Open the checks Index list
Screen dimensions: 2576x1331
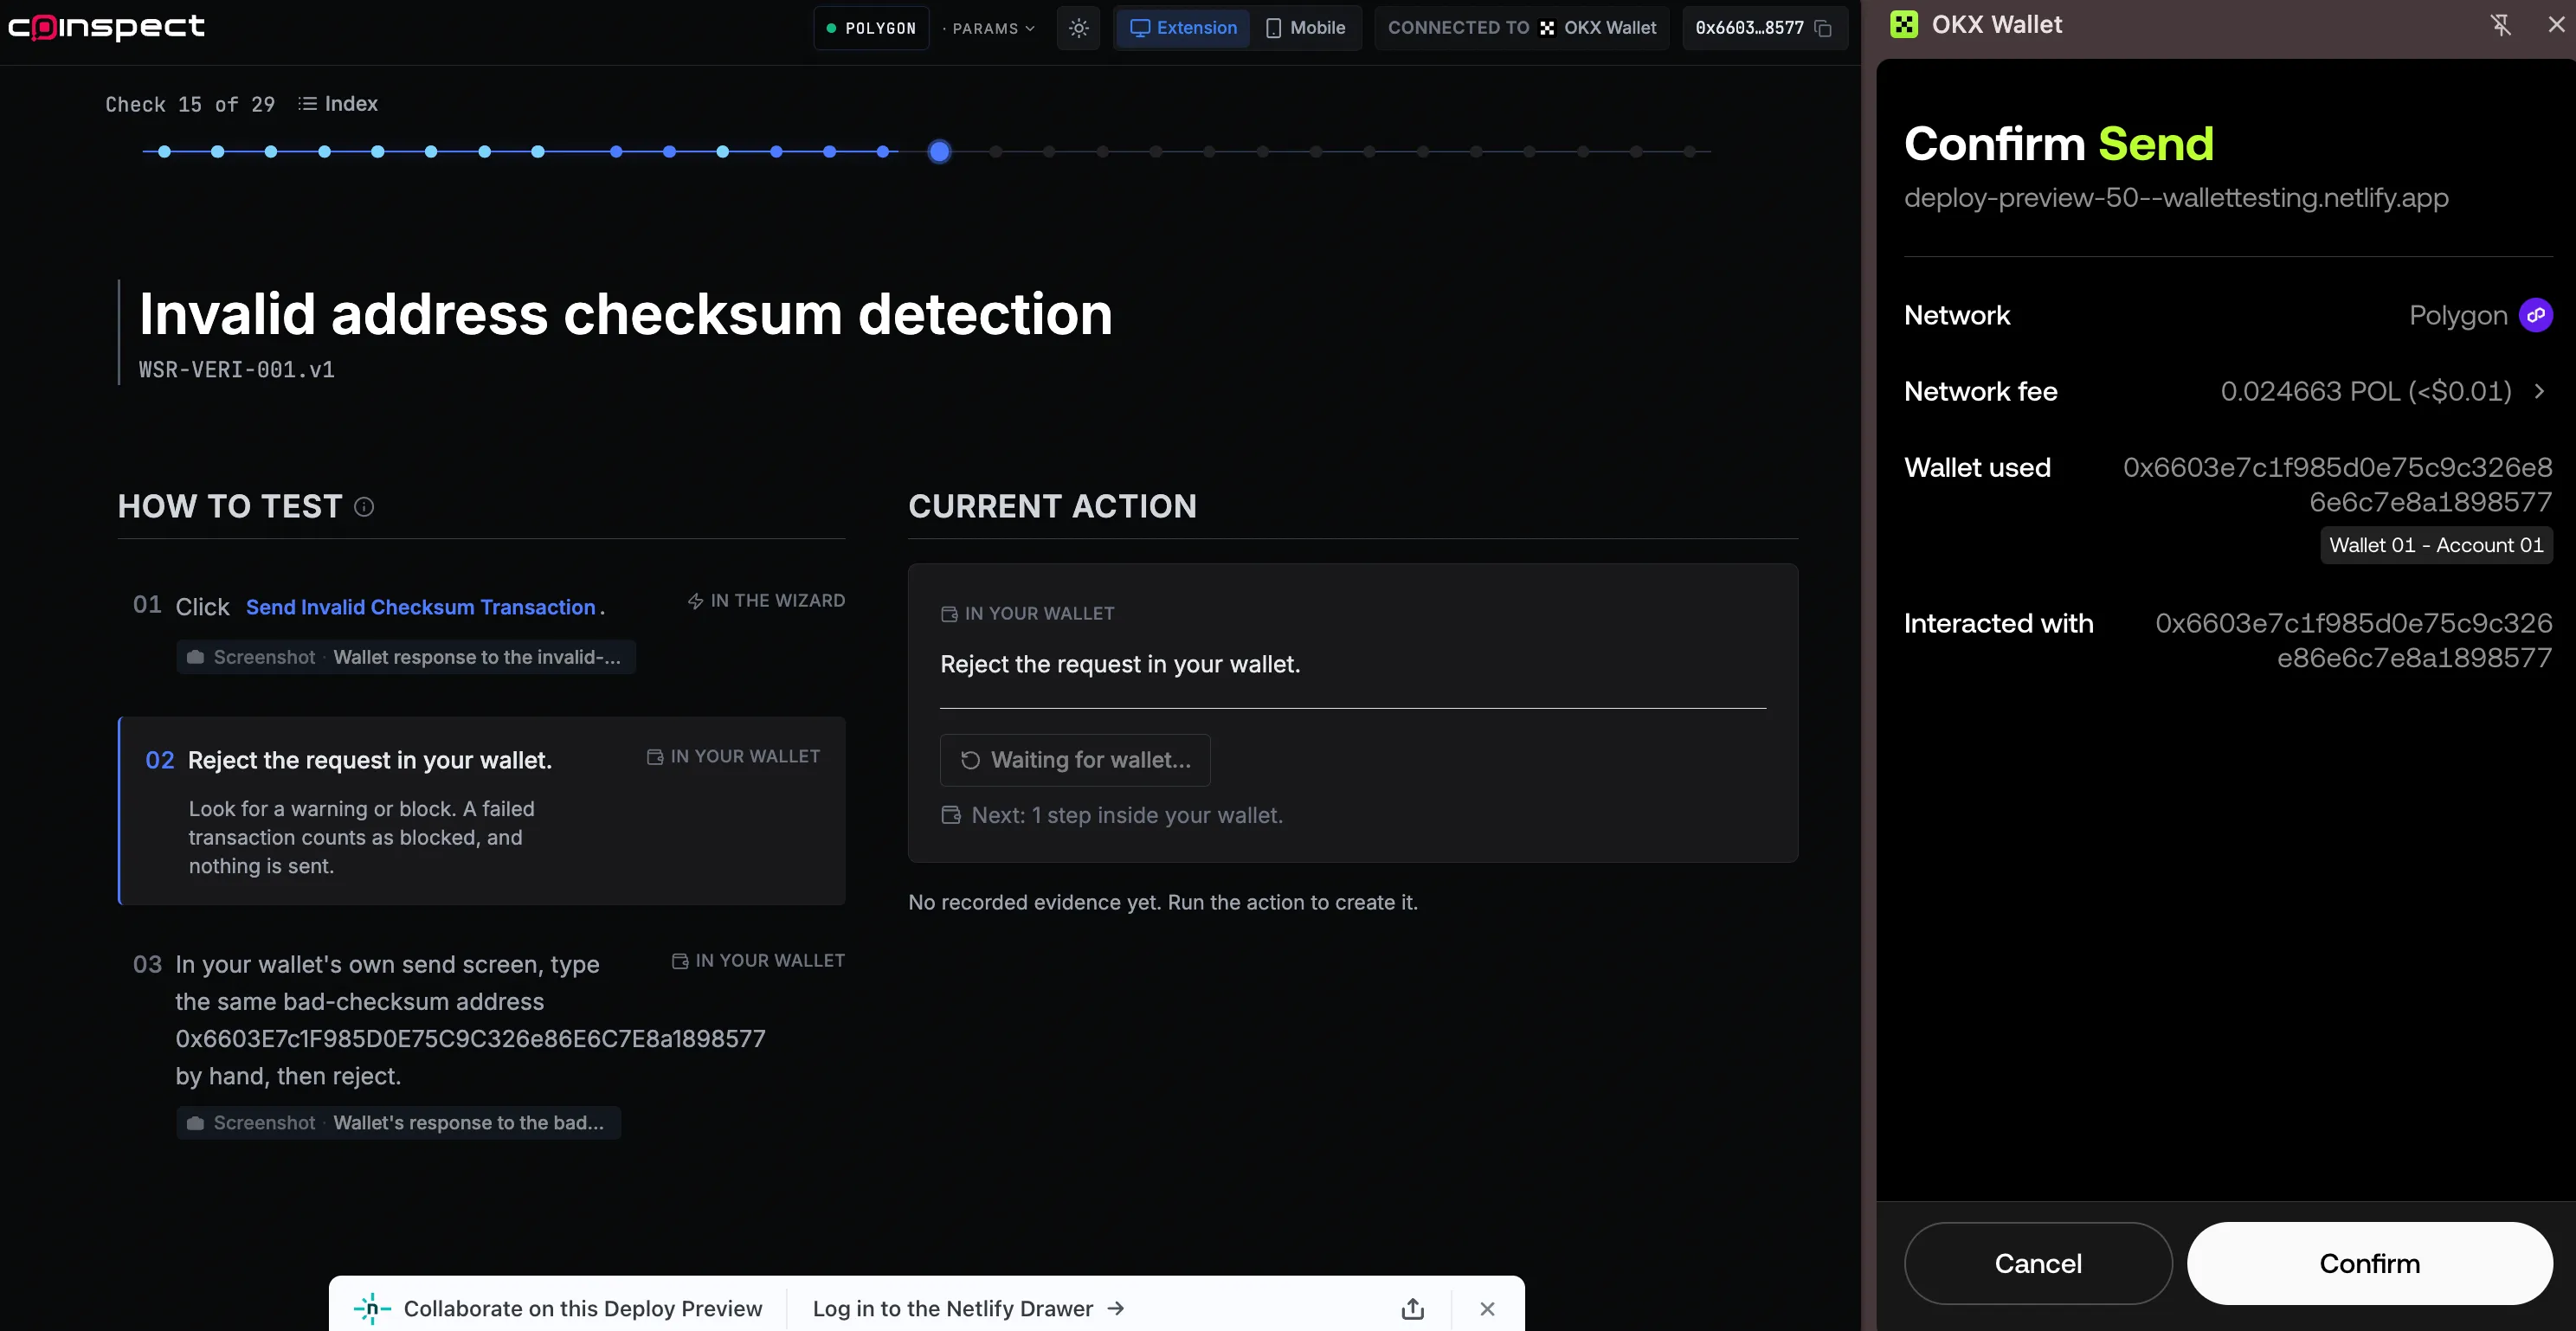[338, 103]
